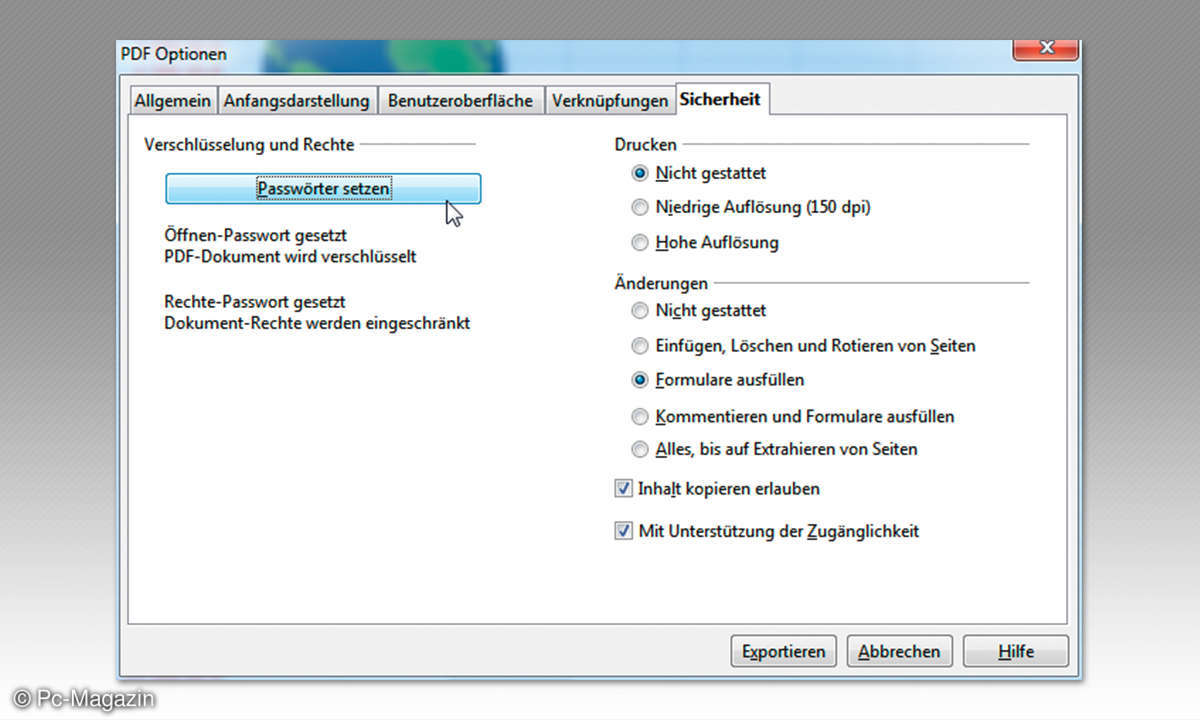Select the Sicherheit tab
1200x720 pixels.
click(720, 99)
